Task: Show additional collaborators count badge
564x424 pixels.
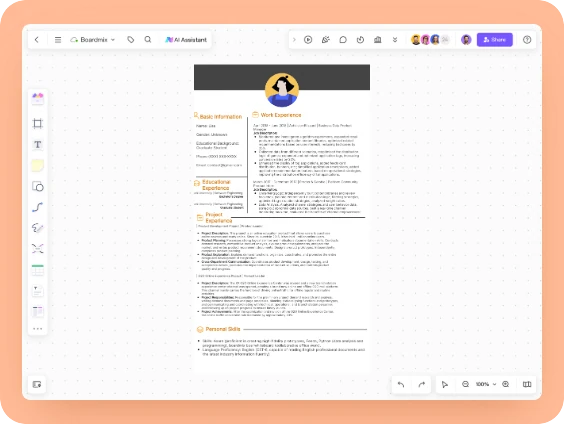Action: 445,40
